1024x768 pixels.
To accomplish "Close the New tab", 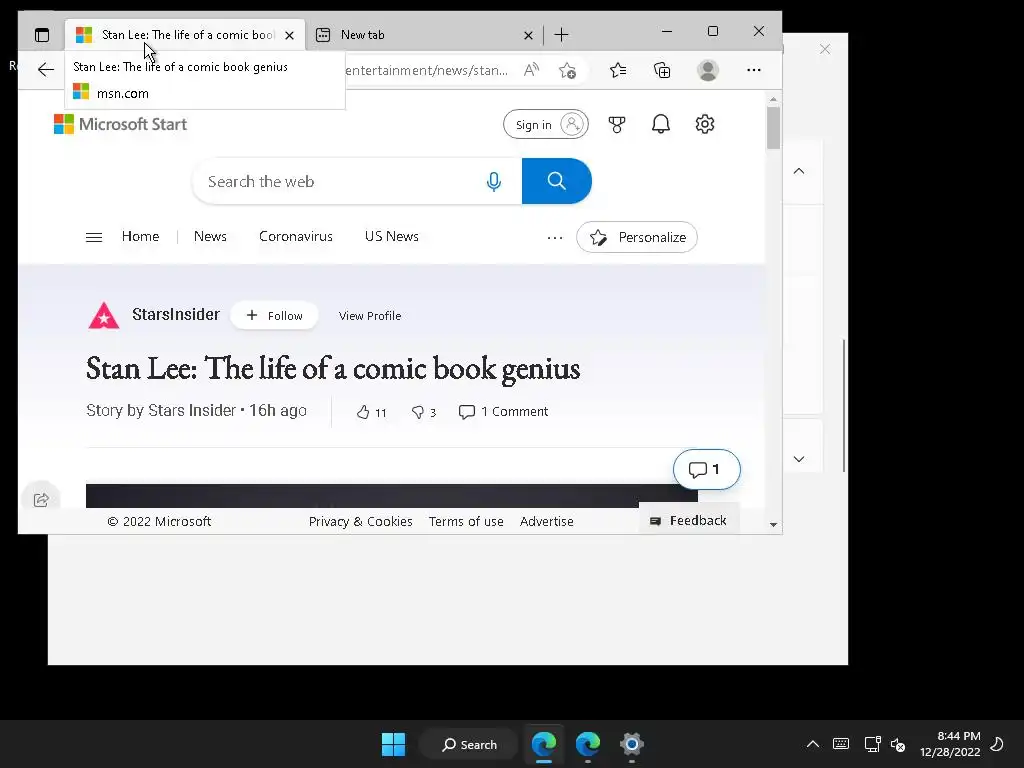I will coord(528,35).
